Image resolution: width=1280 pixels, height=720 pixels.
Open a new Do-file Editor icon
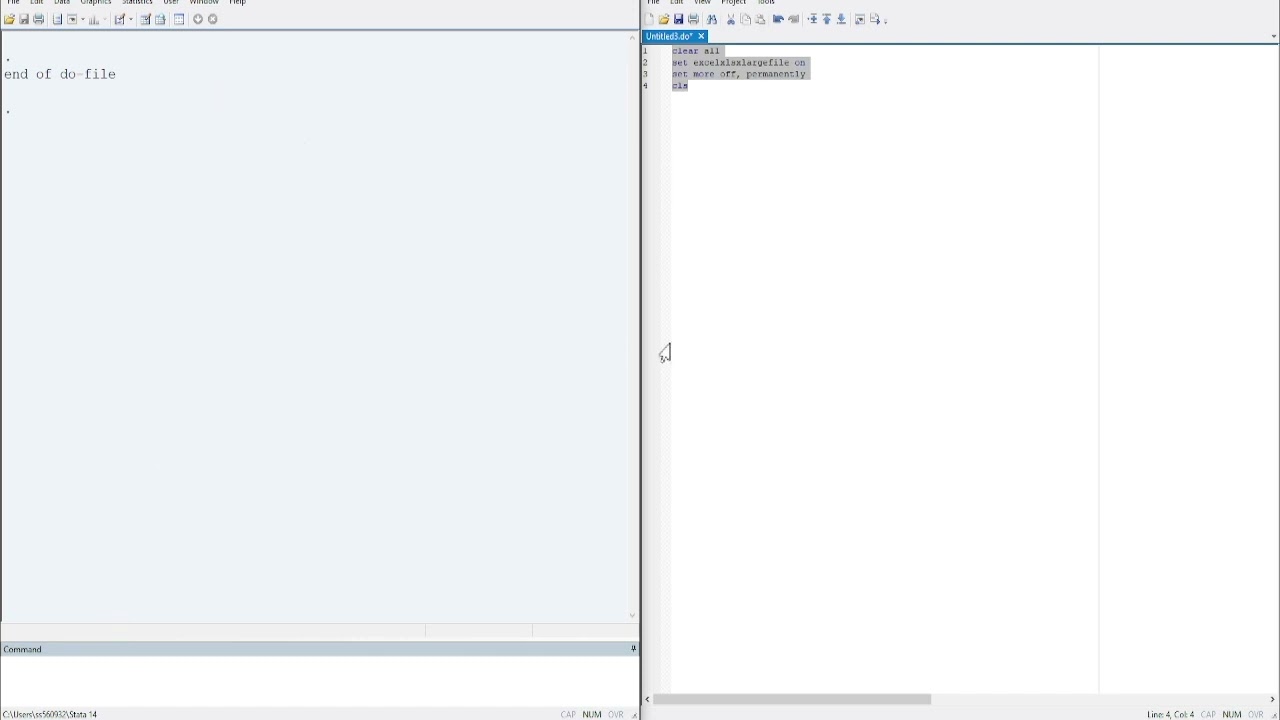click(x=119, y=19)
